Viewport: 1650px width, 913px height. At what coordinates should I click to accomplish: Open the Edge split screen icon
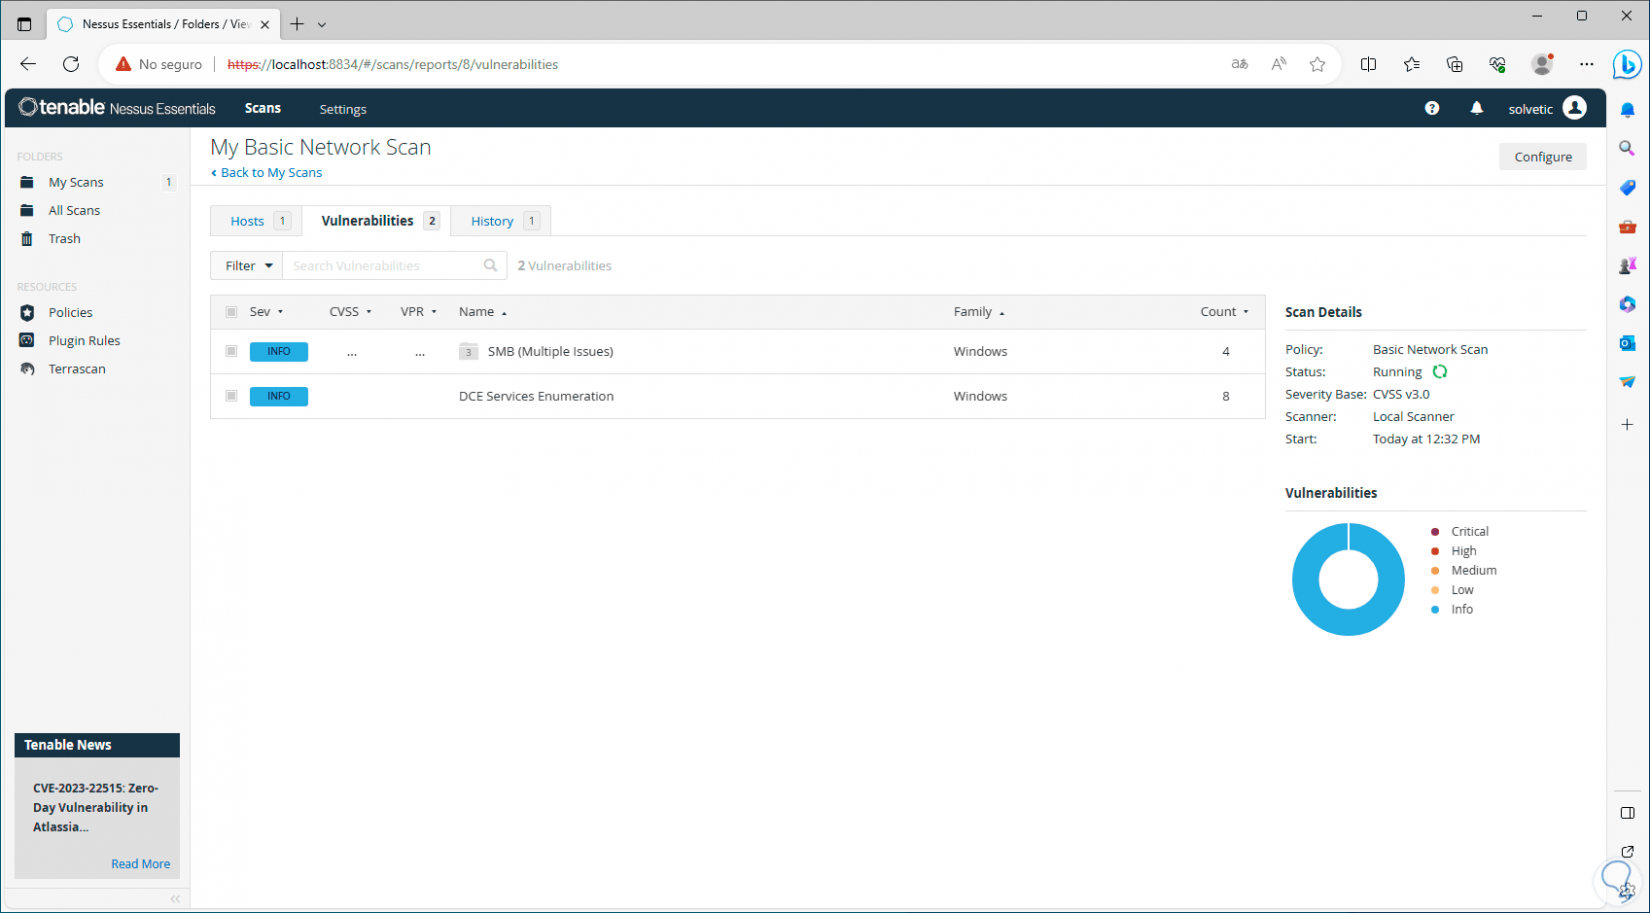1368,64
